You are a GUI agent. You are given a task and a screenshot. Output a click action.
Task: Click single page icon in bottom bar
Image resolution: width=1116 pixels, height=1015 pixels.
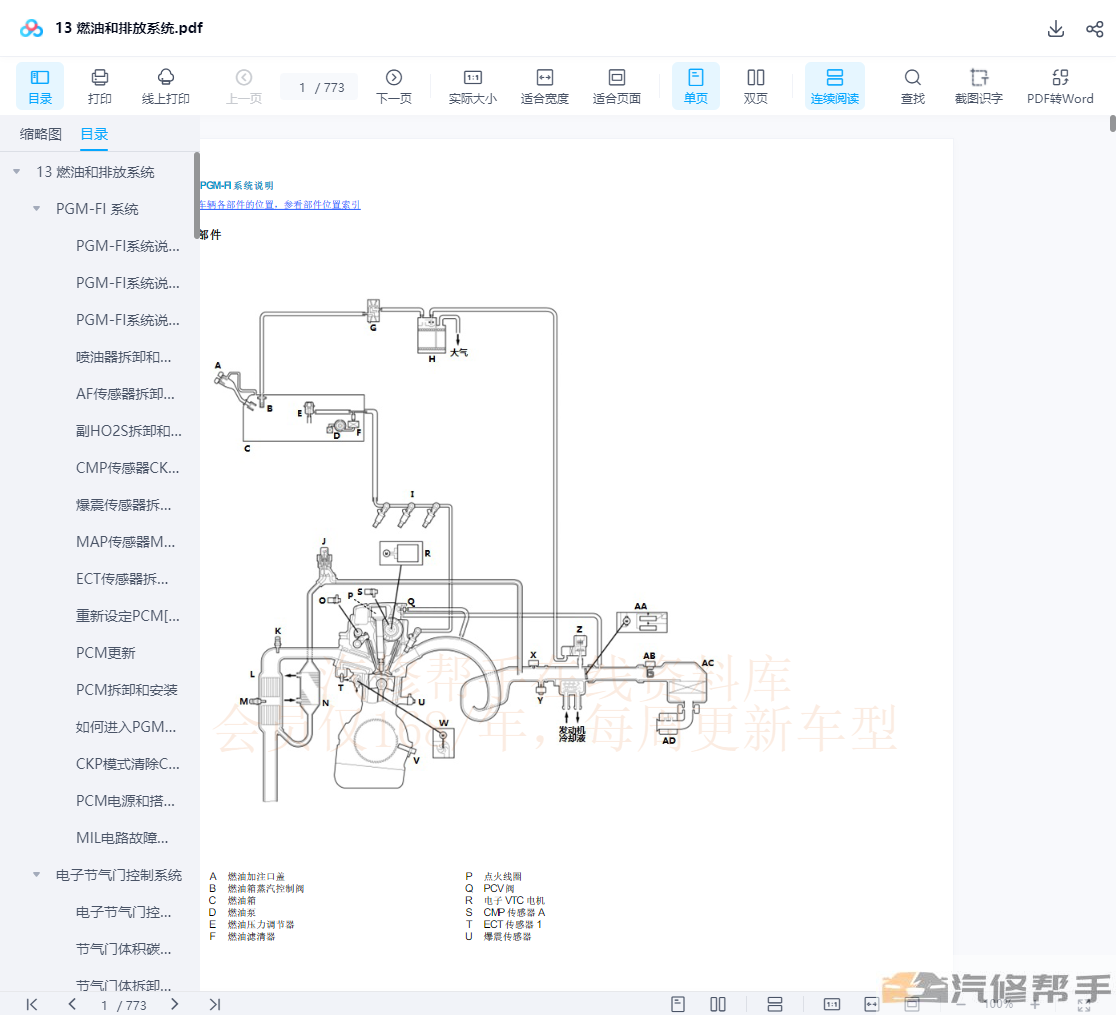tap(678, 1004)
